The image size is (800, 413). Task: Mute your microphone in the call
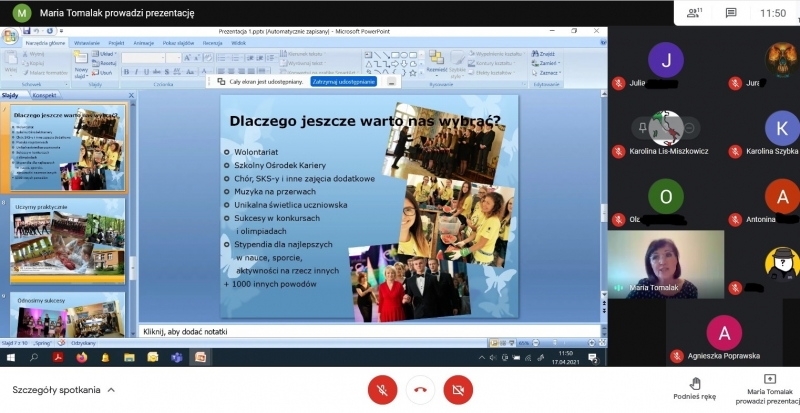pos(382,390)
